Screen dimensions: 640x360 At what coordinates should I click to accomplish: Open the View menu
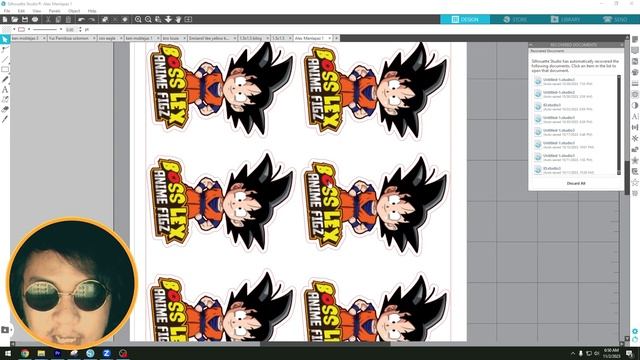[37, 11]
